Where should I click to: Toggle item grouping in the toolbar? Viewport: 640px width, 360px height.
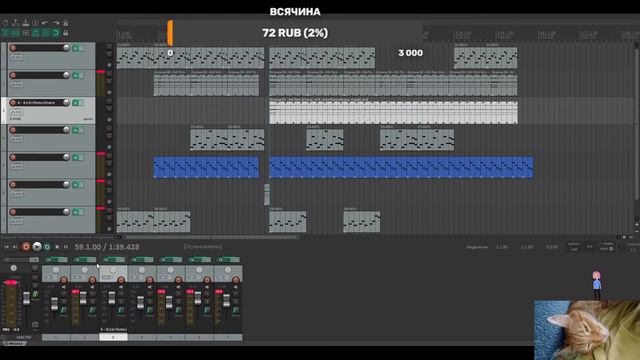pos(16,33)
